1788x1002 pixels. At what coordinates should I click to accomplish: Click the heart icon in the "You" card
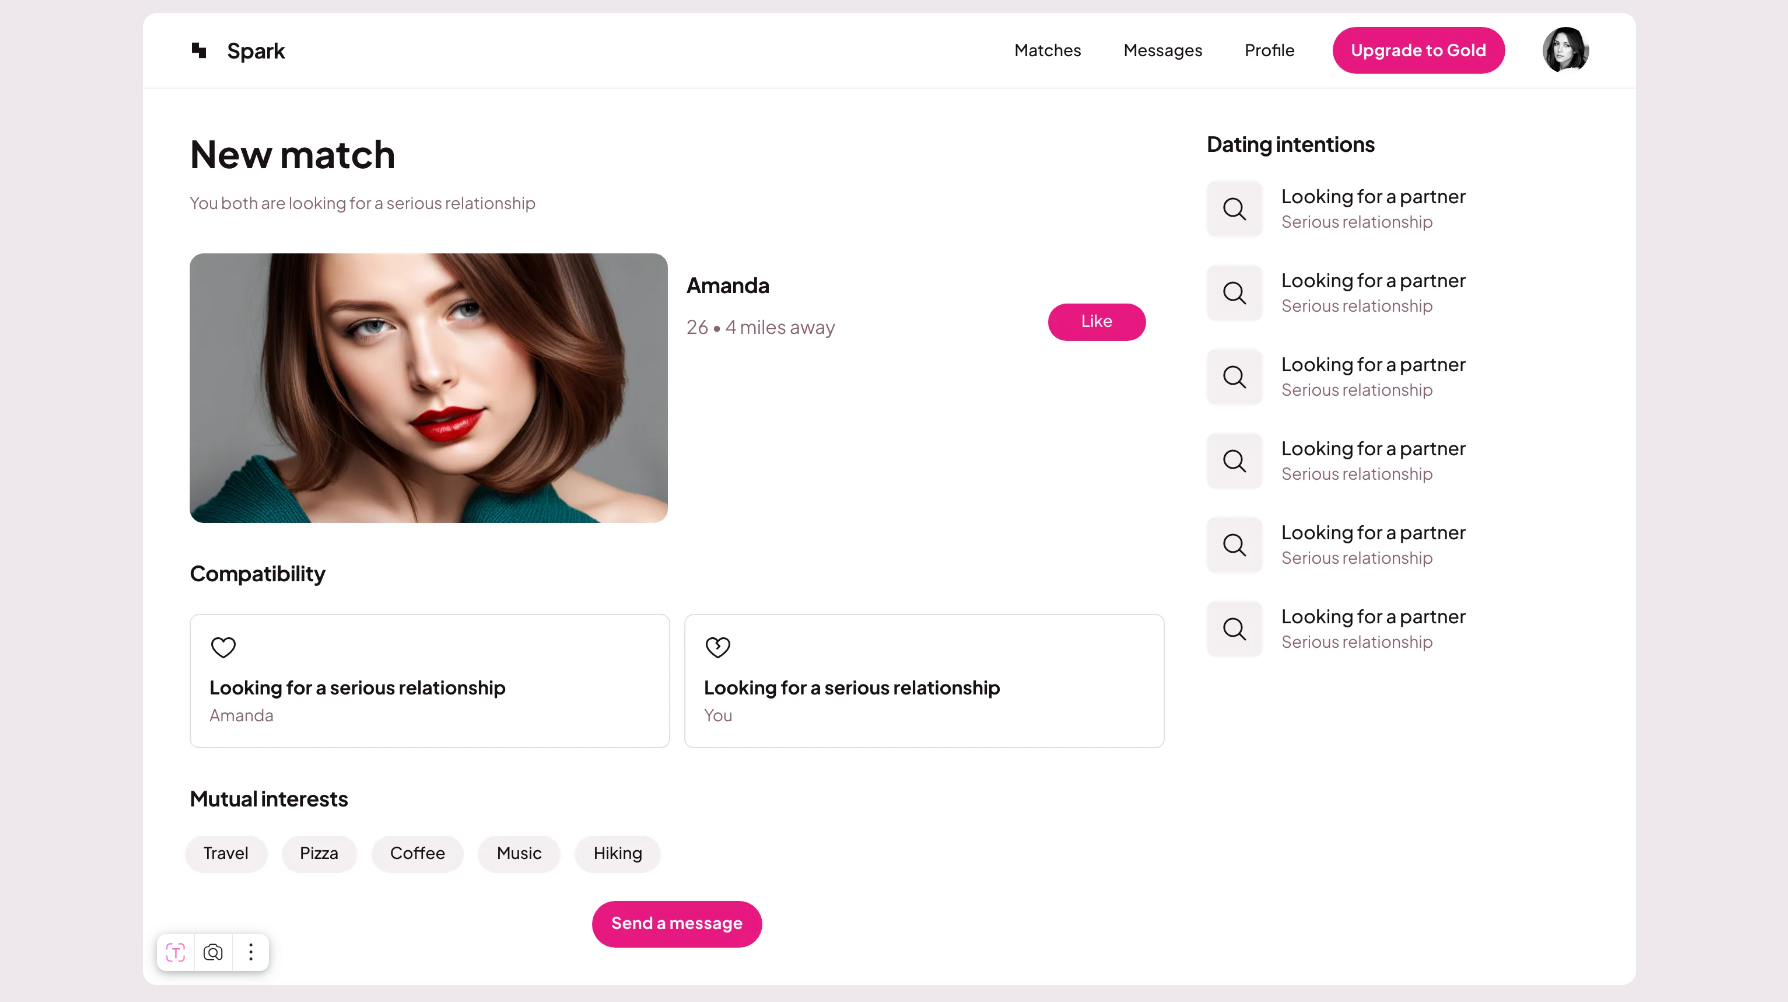pos(718,647)
